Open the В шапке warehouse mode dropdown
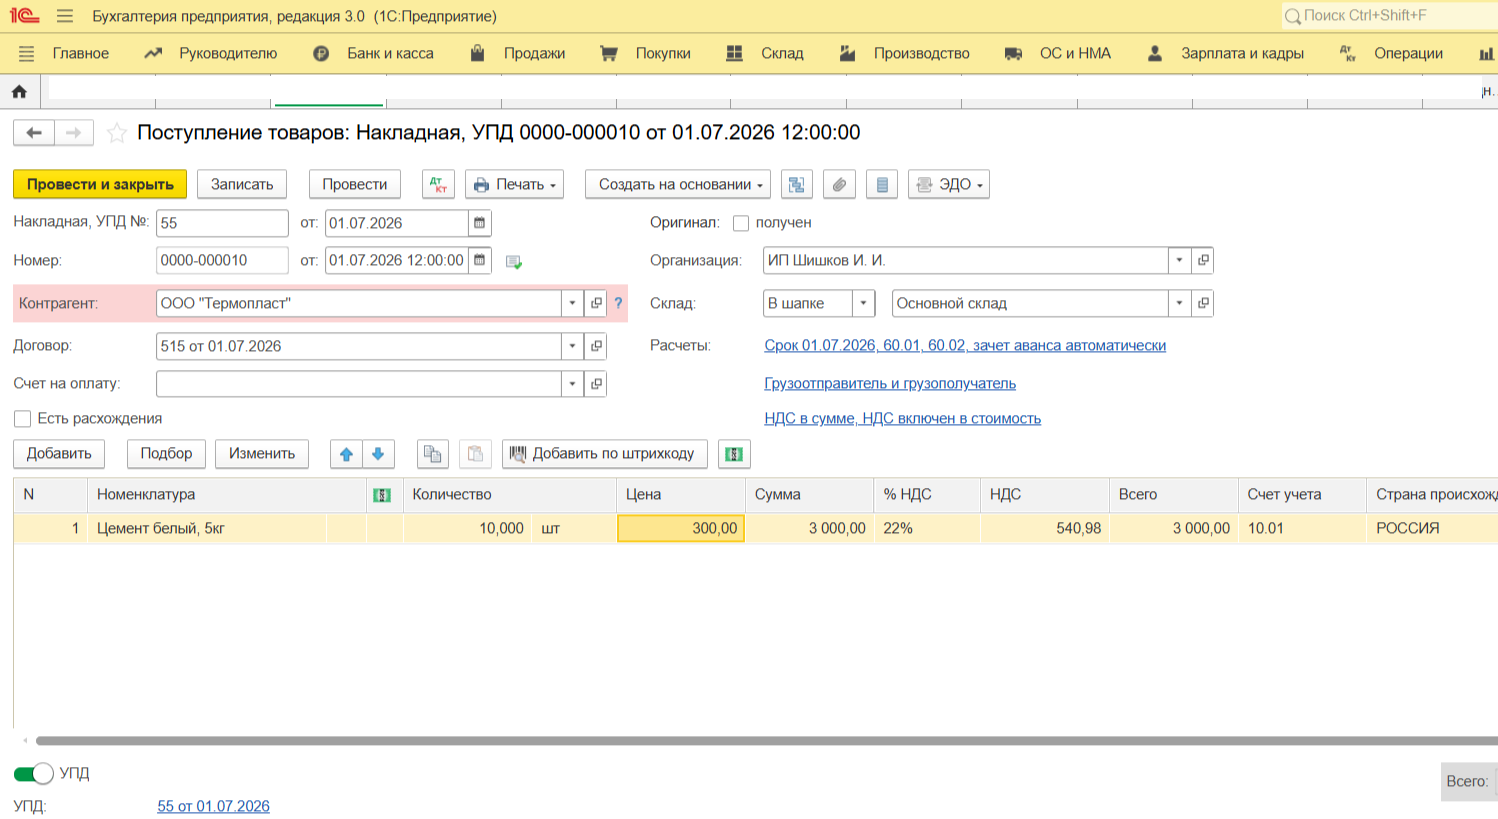1498x819 pixels. [x=863, y=303]
